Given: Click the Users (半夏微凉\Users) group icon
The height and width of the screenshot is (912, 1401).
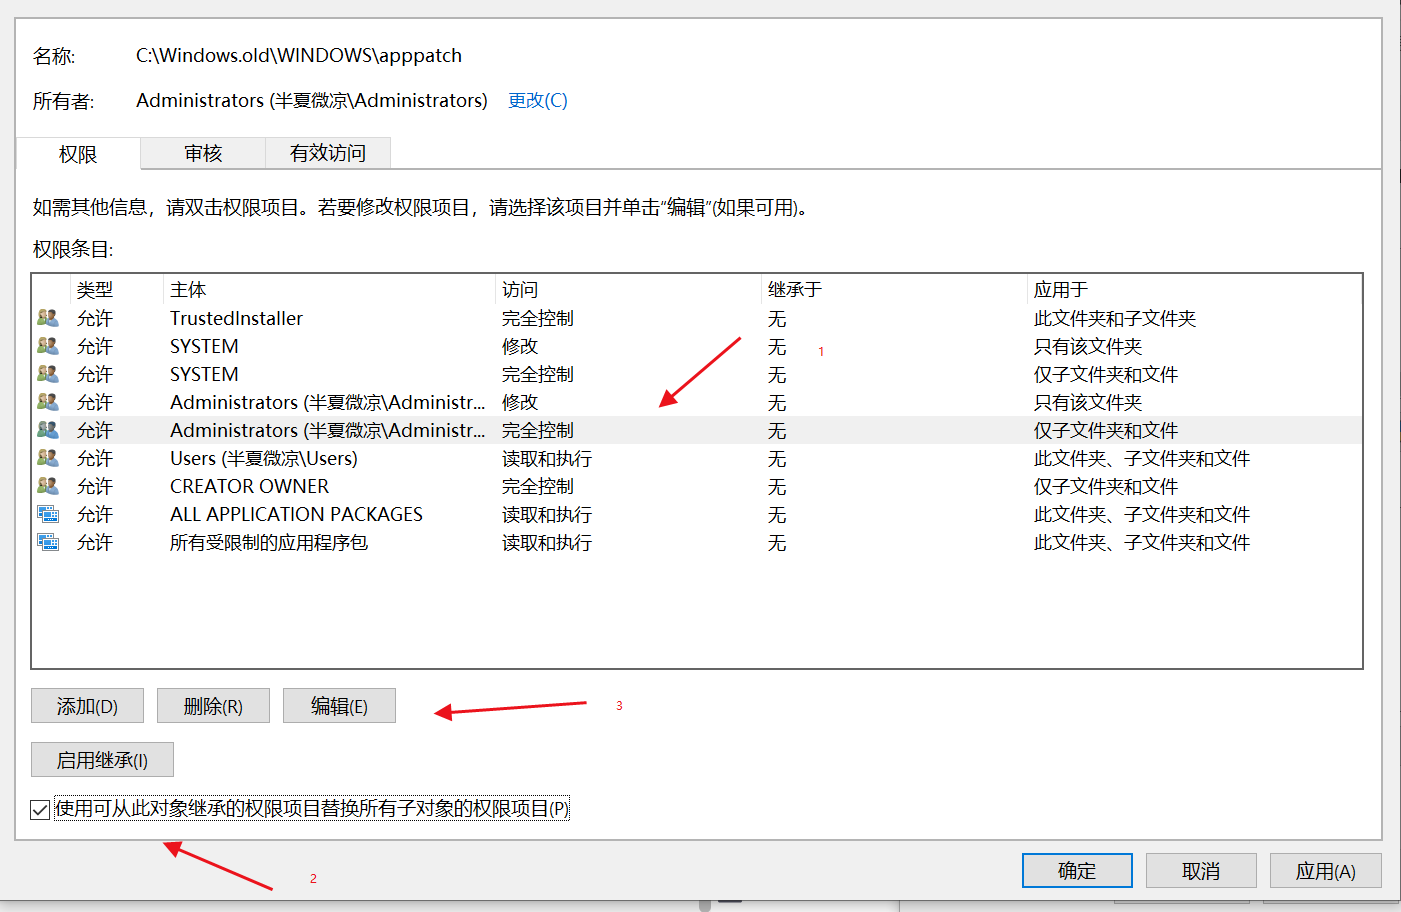Looking at the screenshot, I should click(47, 458).
